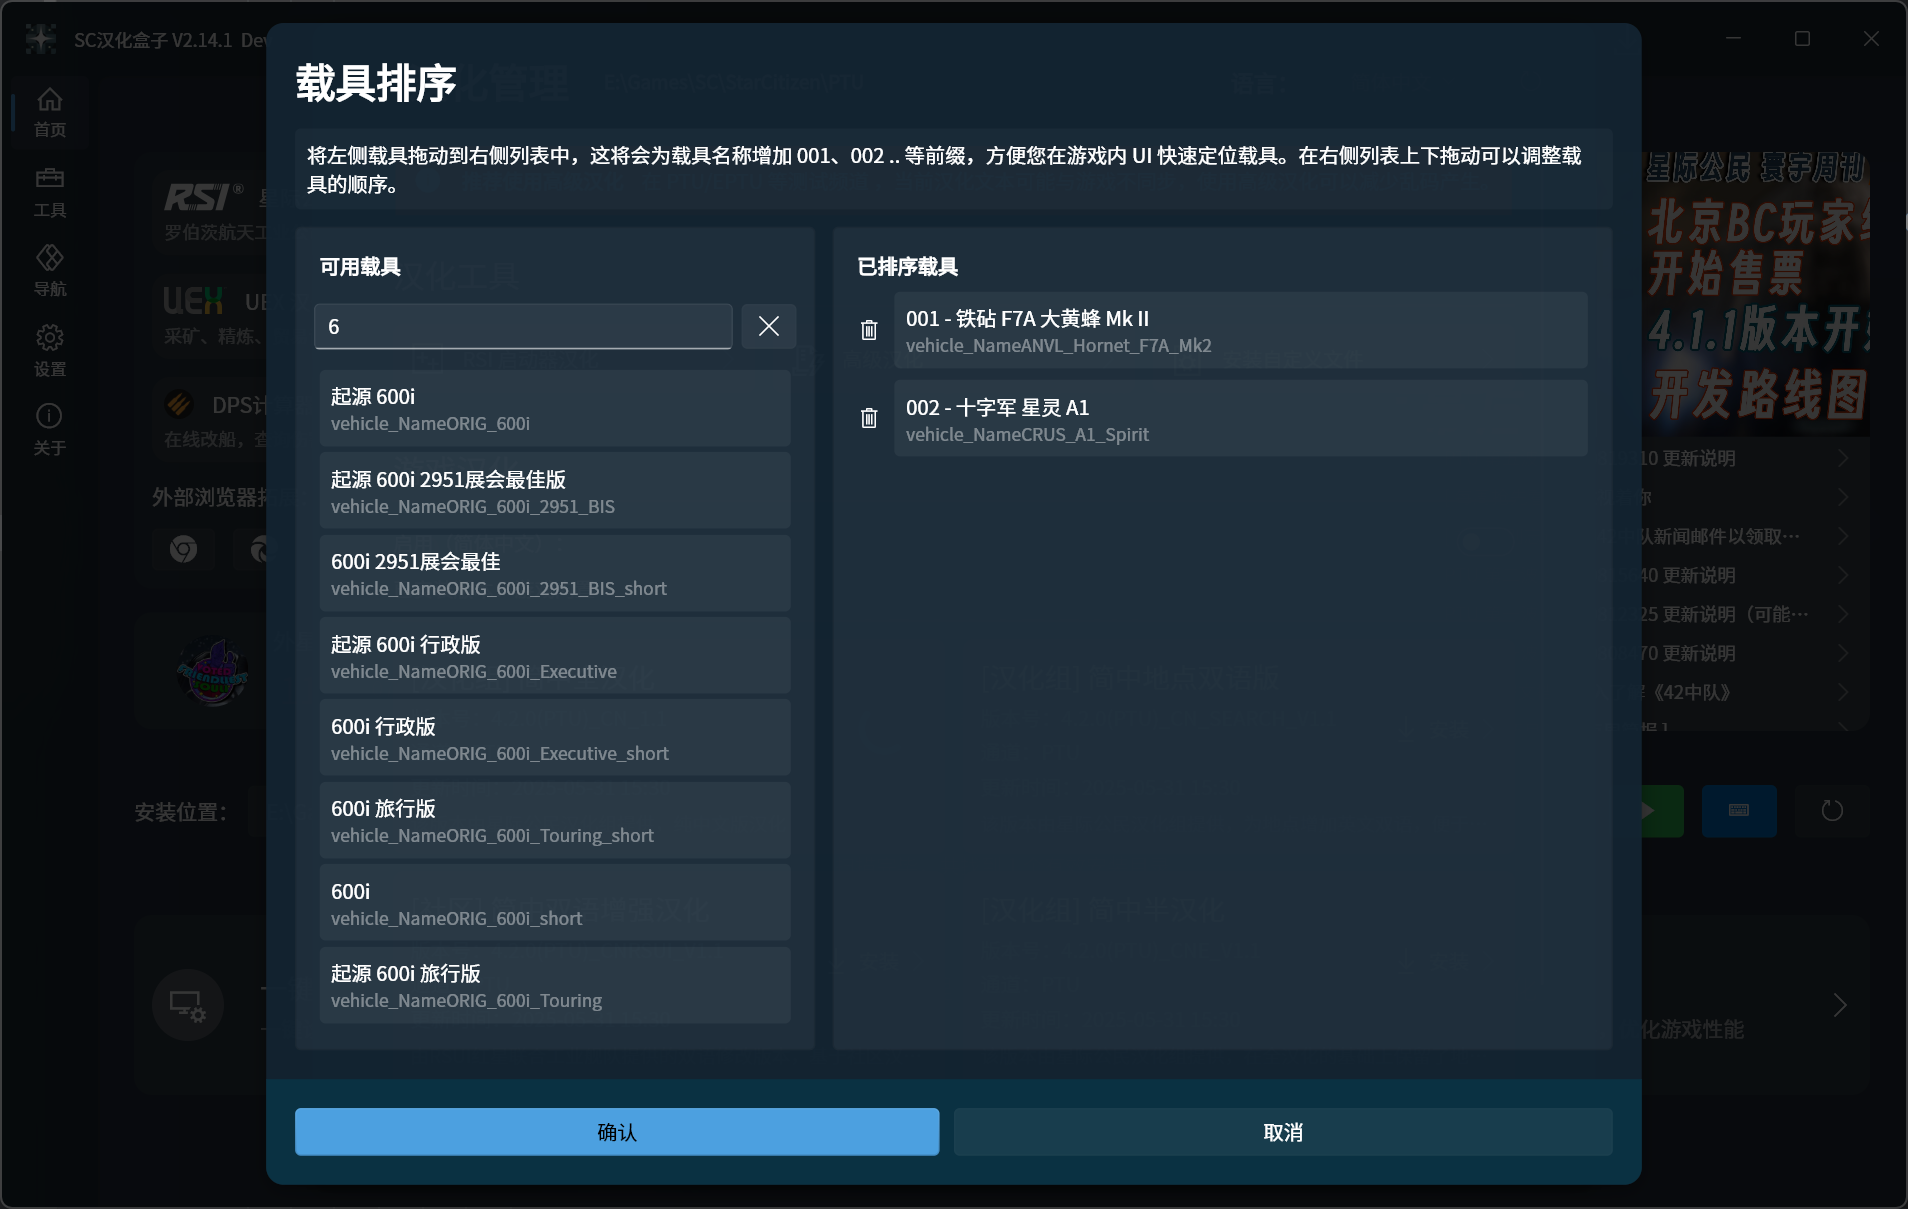Open 导航 navigation in the sidebar
1908x1209 pixels.
[x=50, y=271]
